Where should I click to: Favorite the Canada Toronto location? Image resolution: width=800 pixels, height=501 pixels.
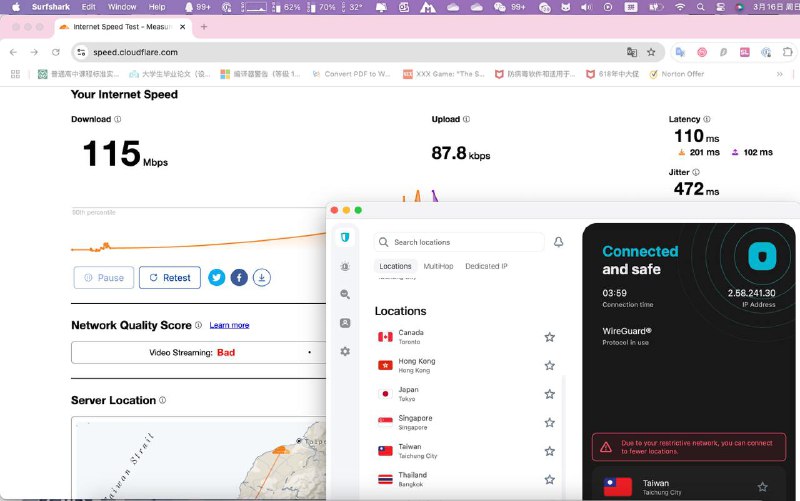pyautogui.click(x=549, y=337)
